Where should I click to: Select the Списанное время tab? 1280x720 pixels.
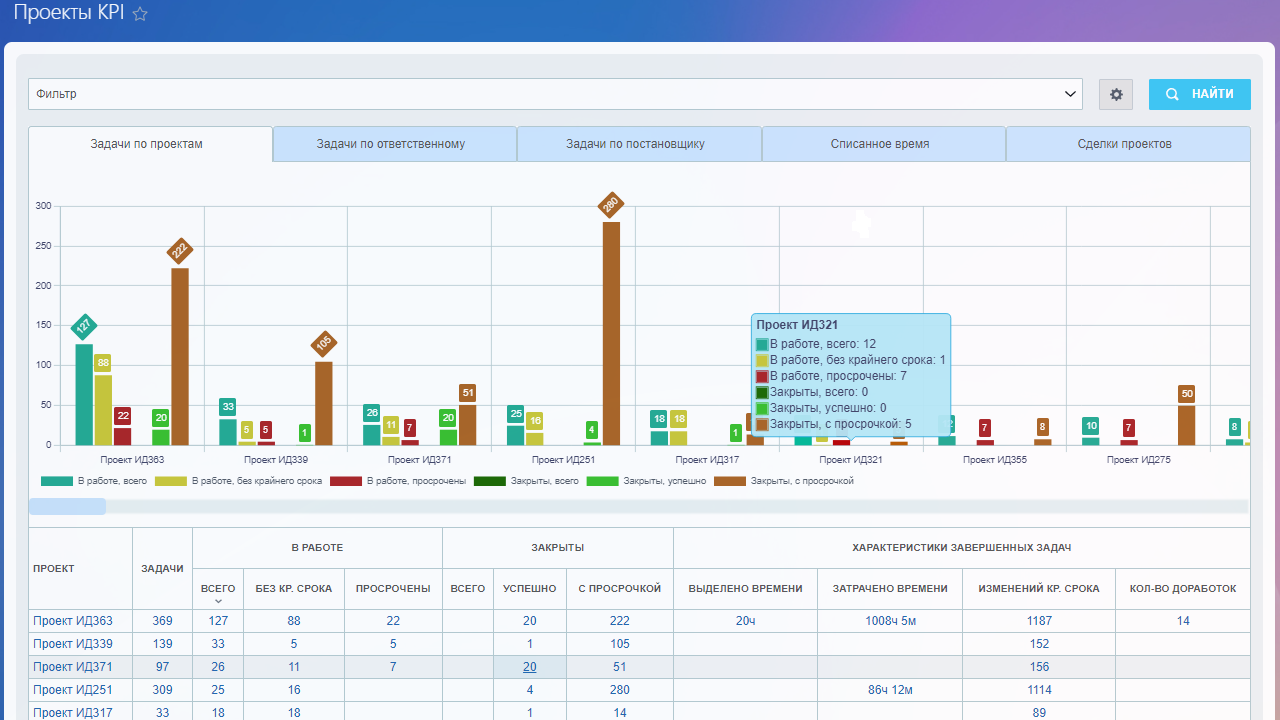(880, 144)
